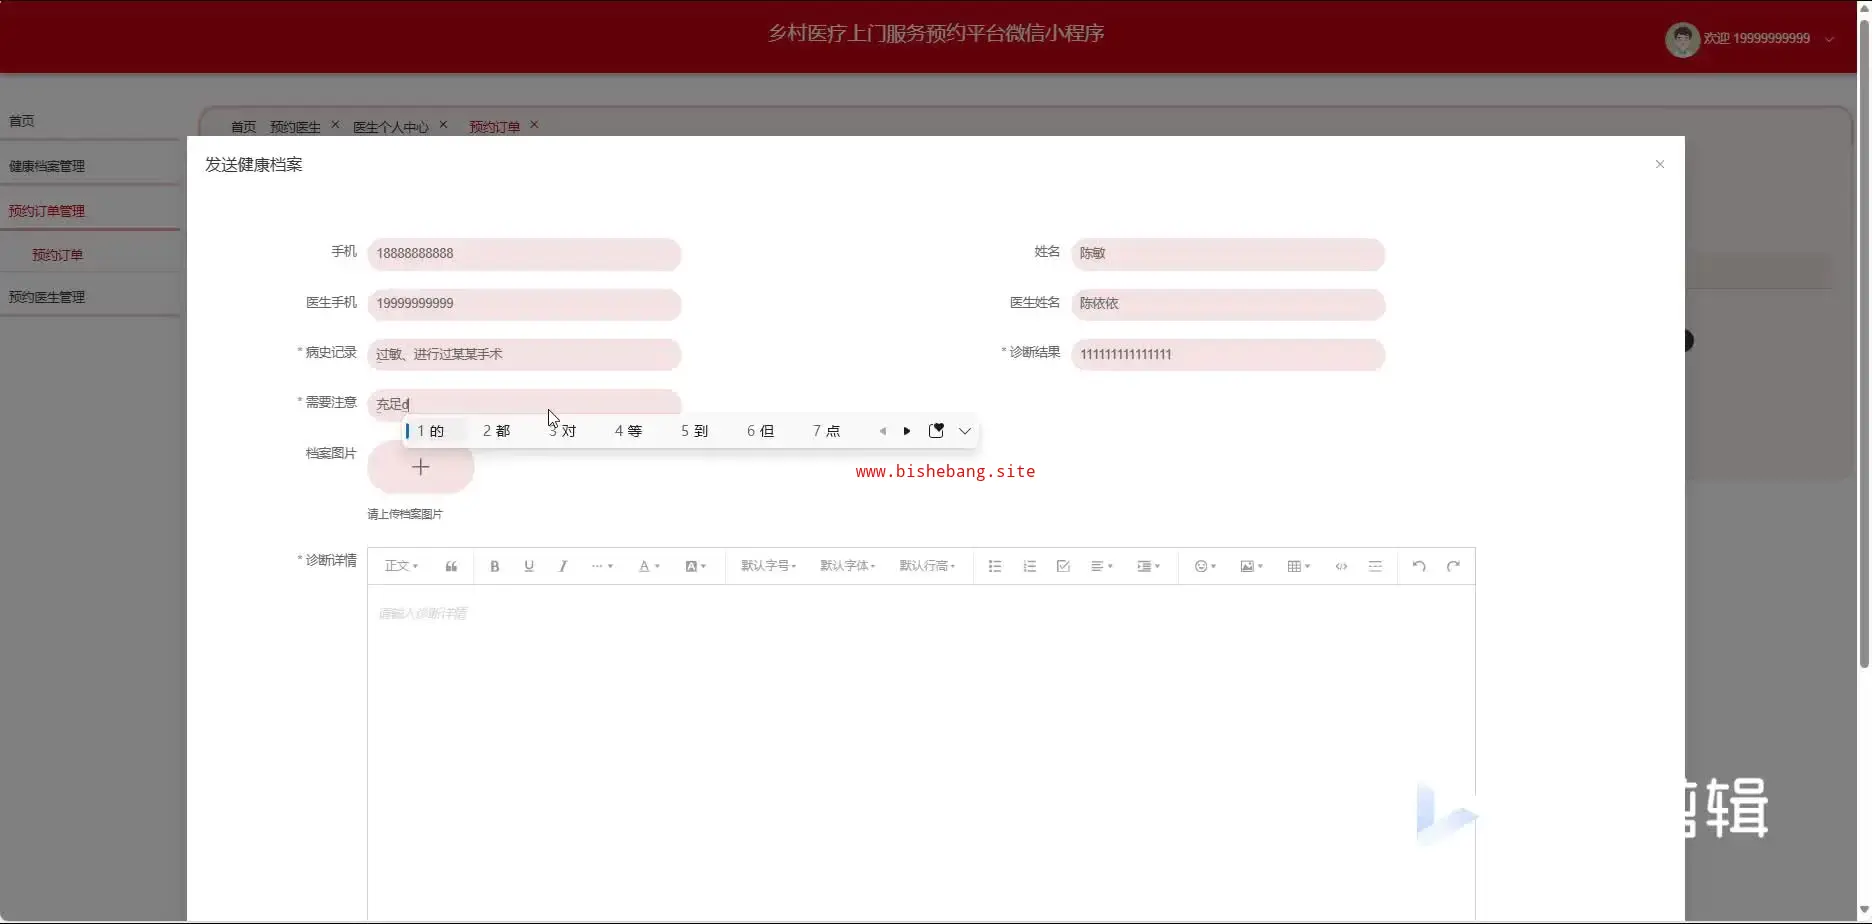The image size is (1872, 924).
Task: Select the 姓名 input field
Action: click(x=1228, y=254)
